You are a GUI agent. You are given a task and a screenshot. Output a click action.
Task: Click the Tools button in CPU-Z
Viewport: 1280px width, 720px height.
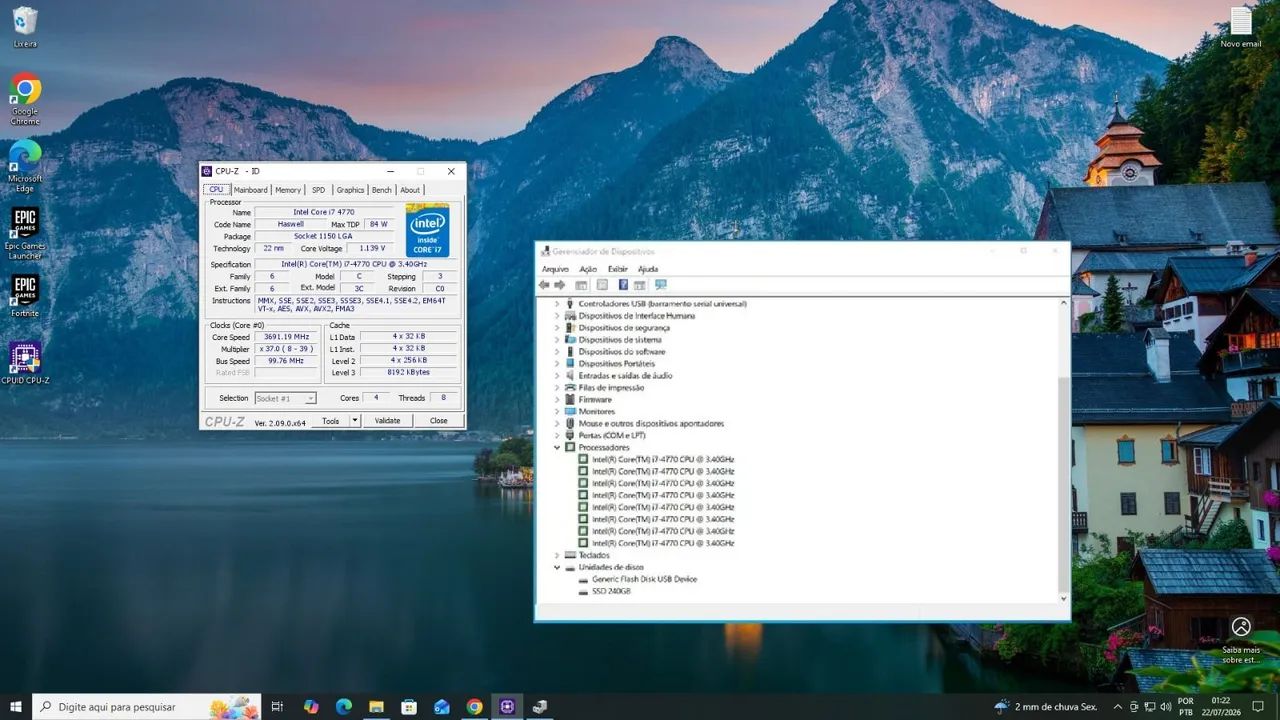click(x=330, y=421)
